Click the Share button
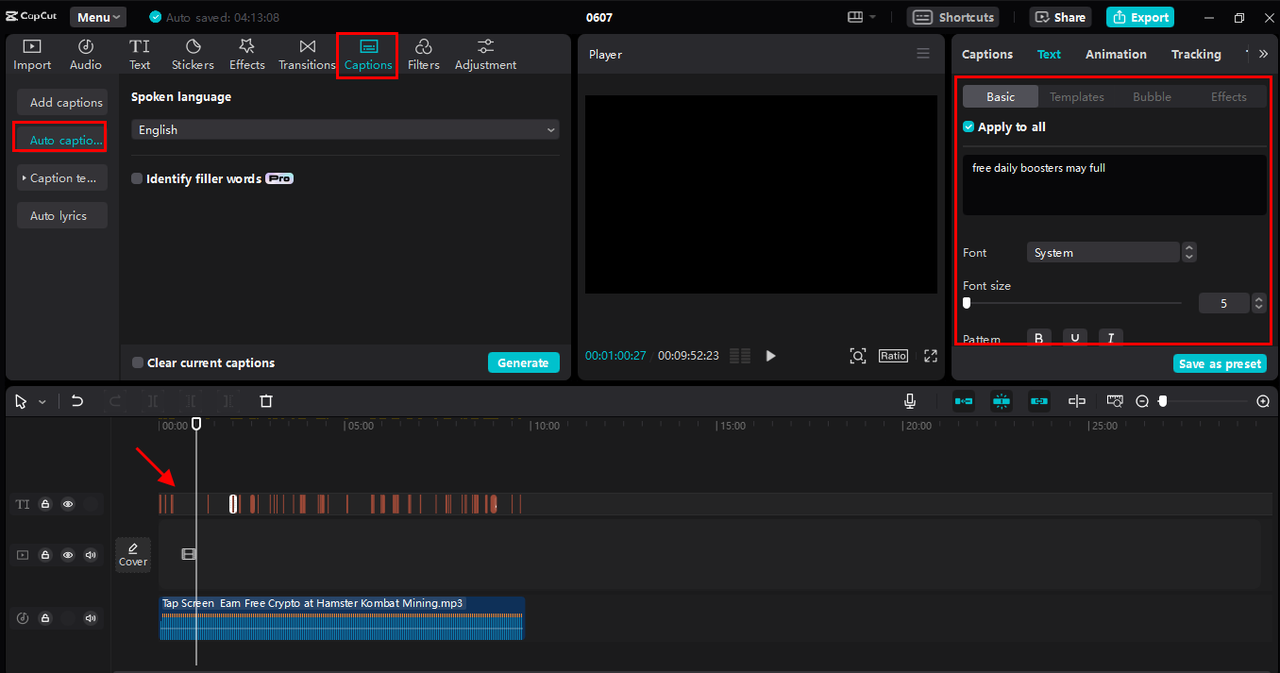 [x=1060, y=17]
